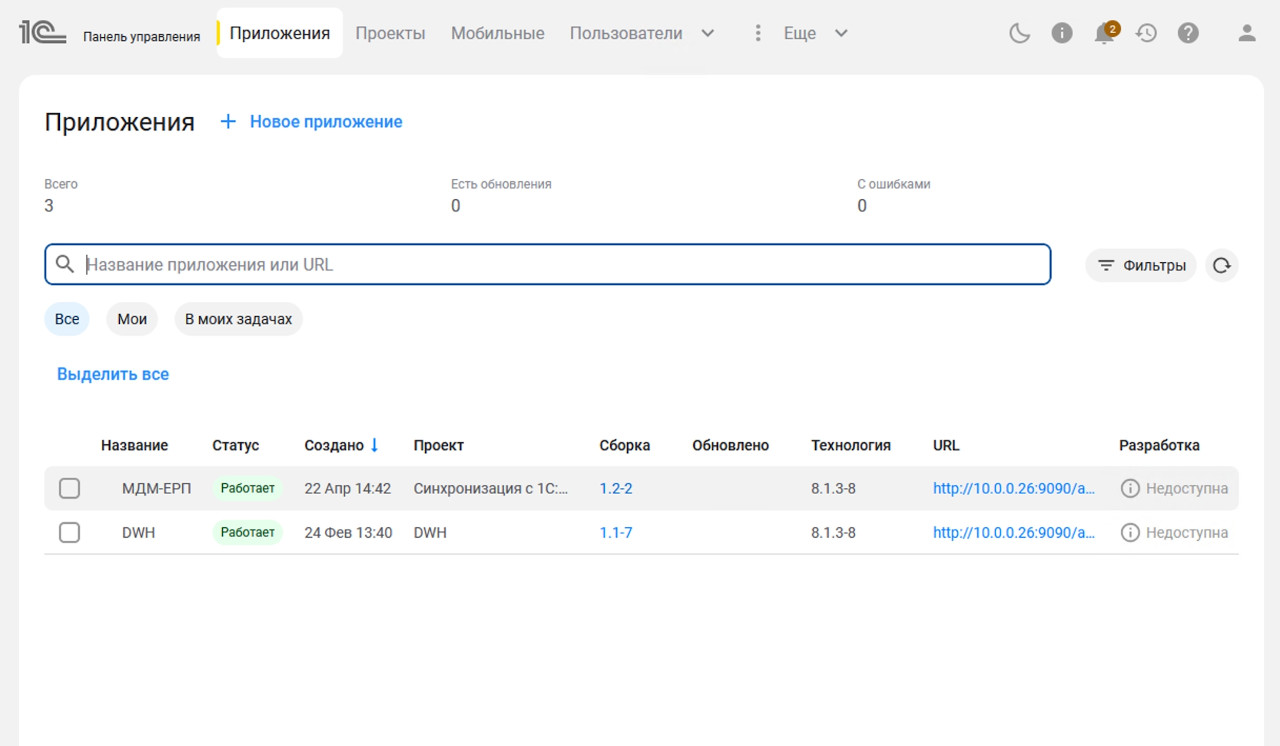Image resolution: width=1280 pixels, height=746 pixels.
Task: Click the three-dot menu icon before Еще
Action: pyautogui.click(x=758, y=33)
